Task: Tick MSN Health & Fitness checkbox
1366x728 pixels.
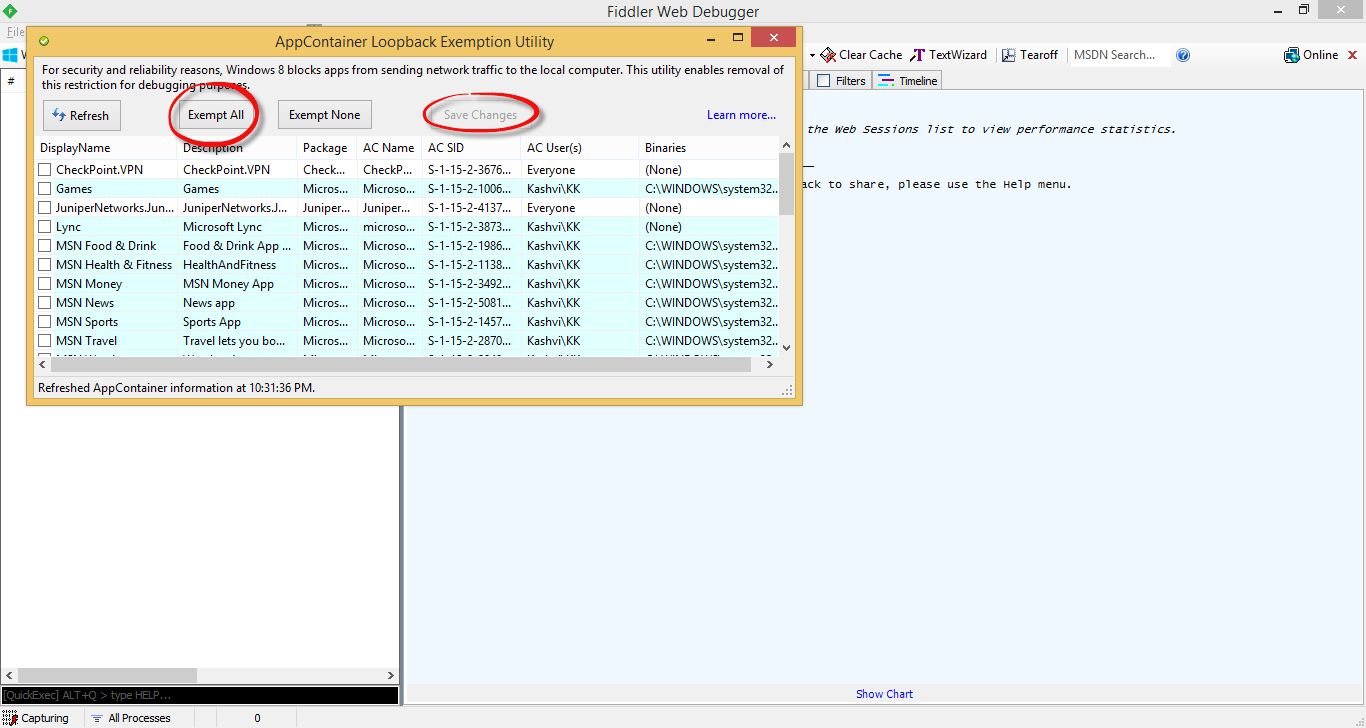Action: click(45, 265)
